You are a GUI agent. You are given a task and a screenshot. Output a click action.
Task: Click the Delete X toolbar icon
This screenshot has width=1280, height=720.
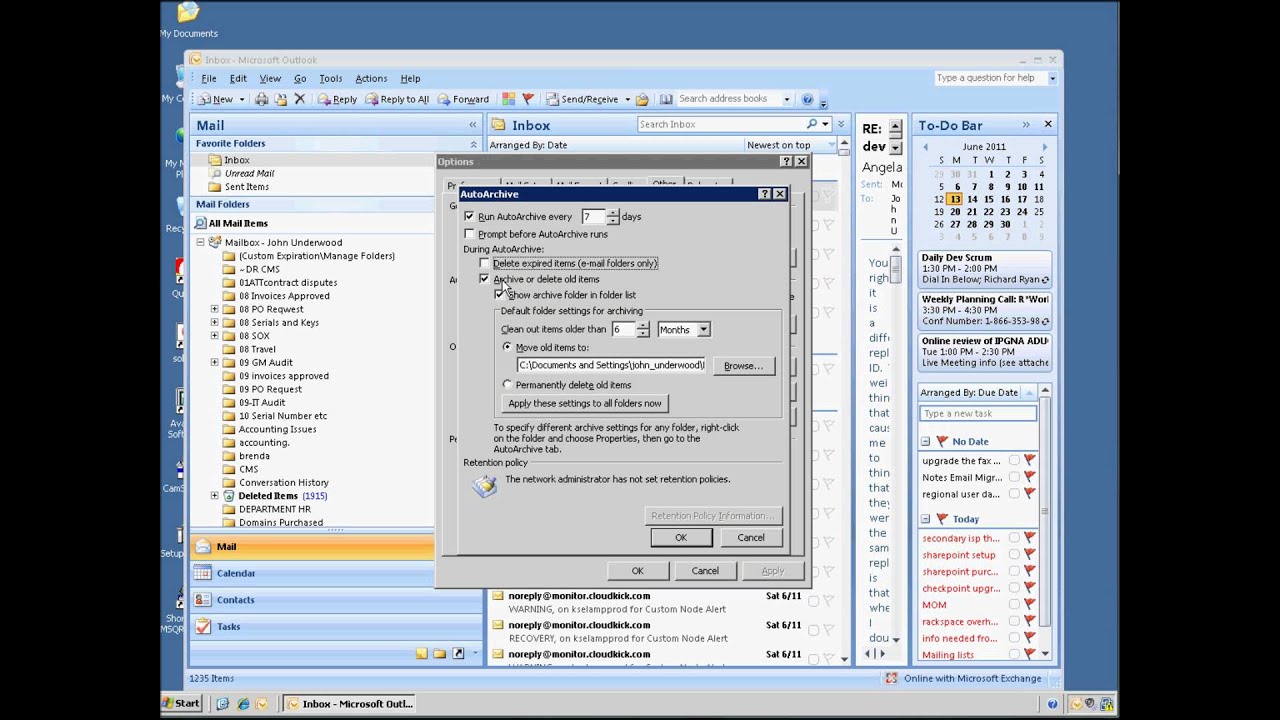pyautogui.click(x=299, y=99)
